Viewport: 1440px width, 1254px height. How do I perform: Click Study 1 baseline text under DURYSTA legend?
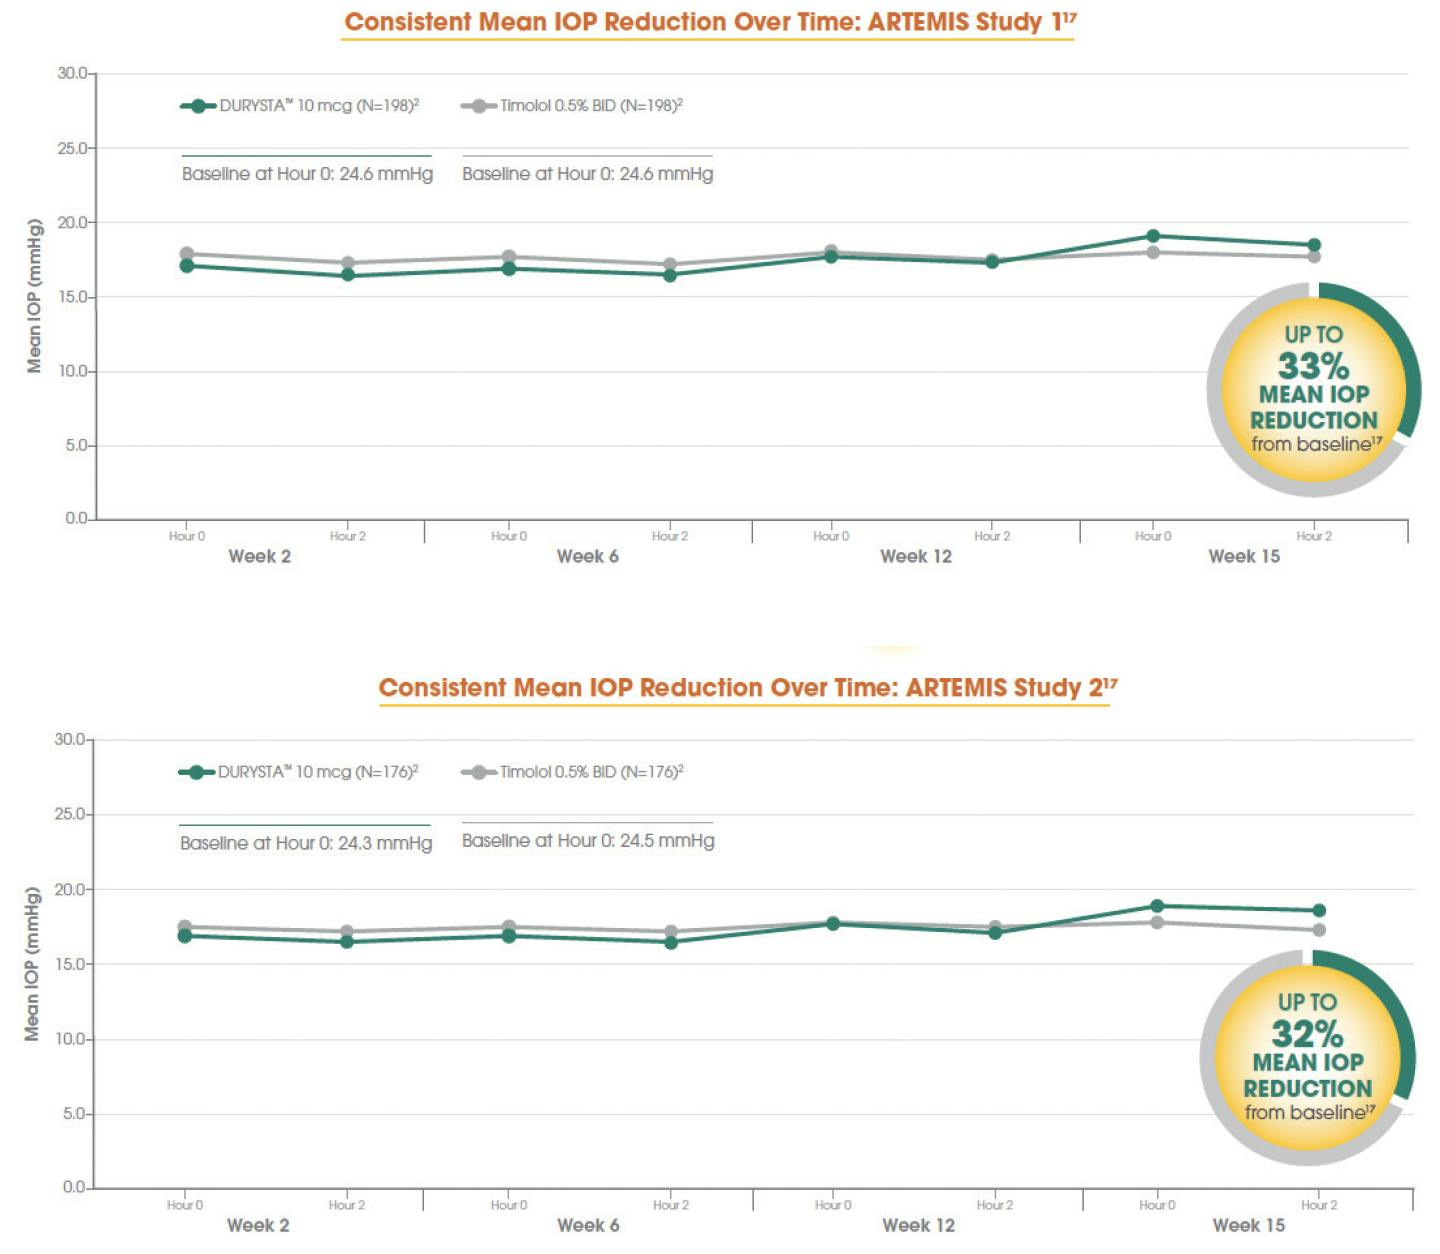307,174
